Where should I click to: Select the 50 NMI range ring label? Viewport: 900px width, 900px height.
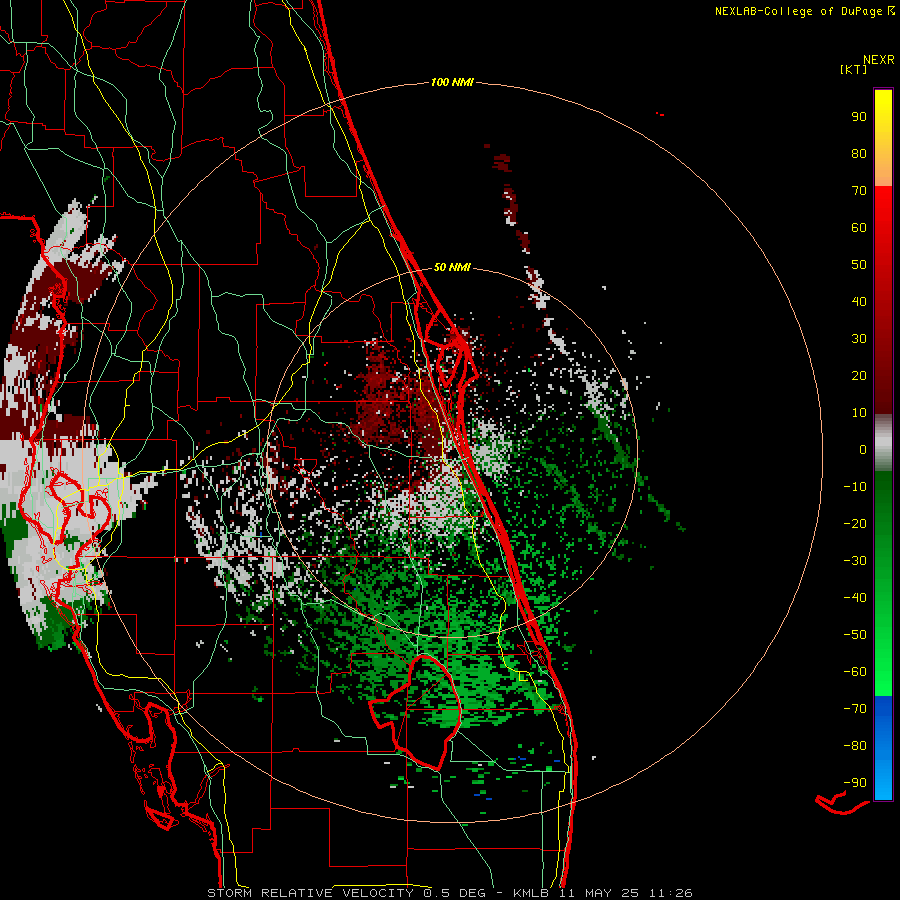click(452, 267)
